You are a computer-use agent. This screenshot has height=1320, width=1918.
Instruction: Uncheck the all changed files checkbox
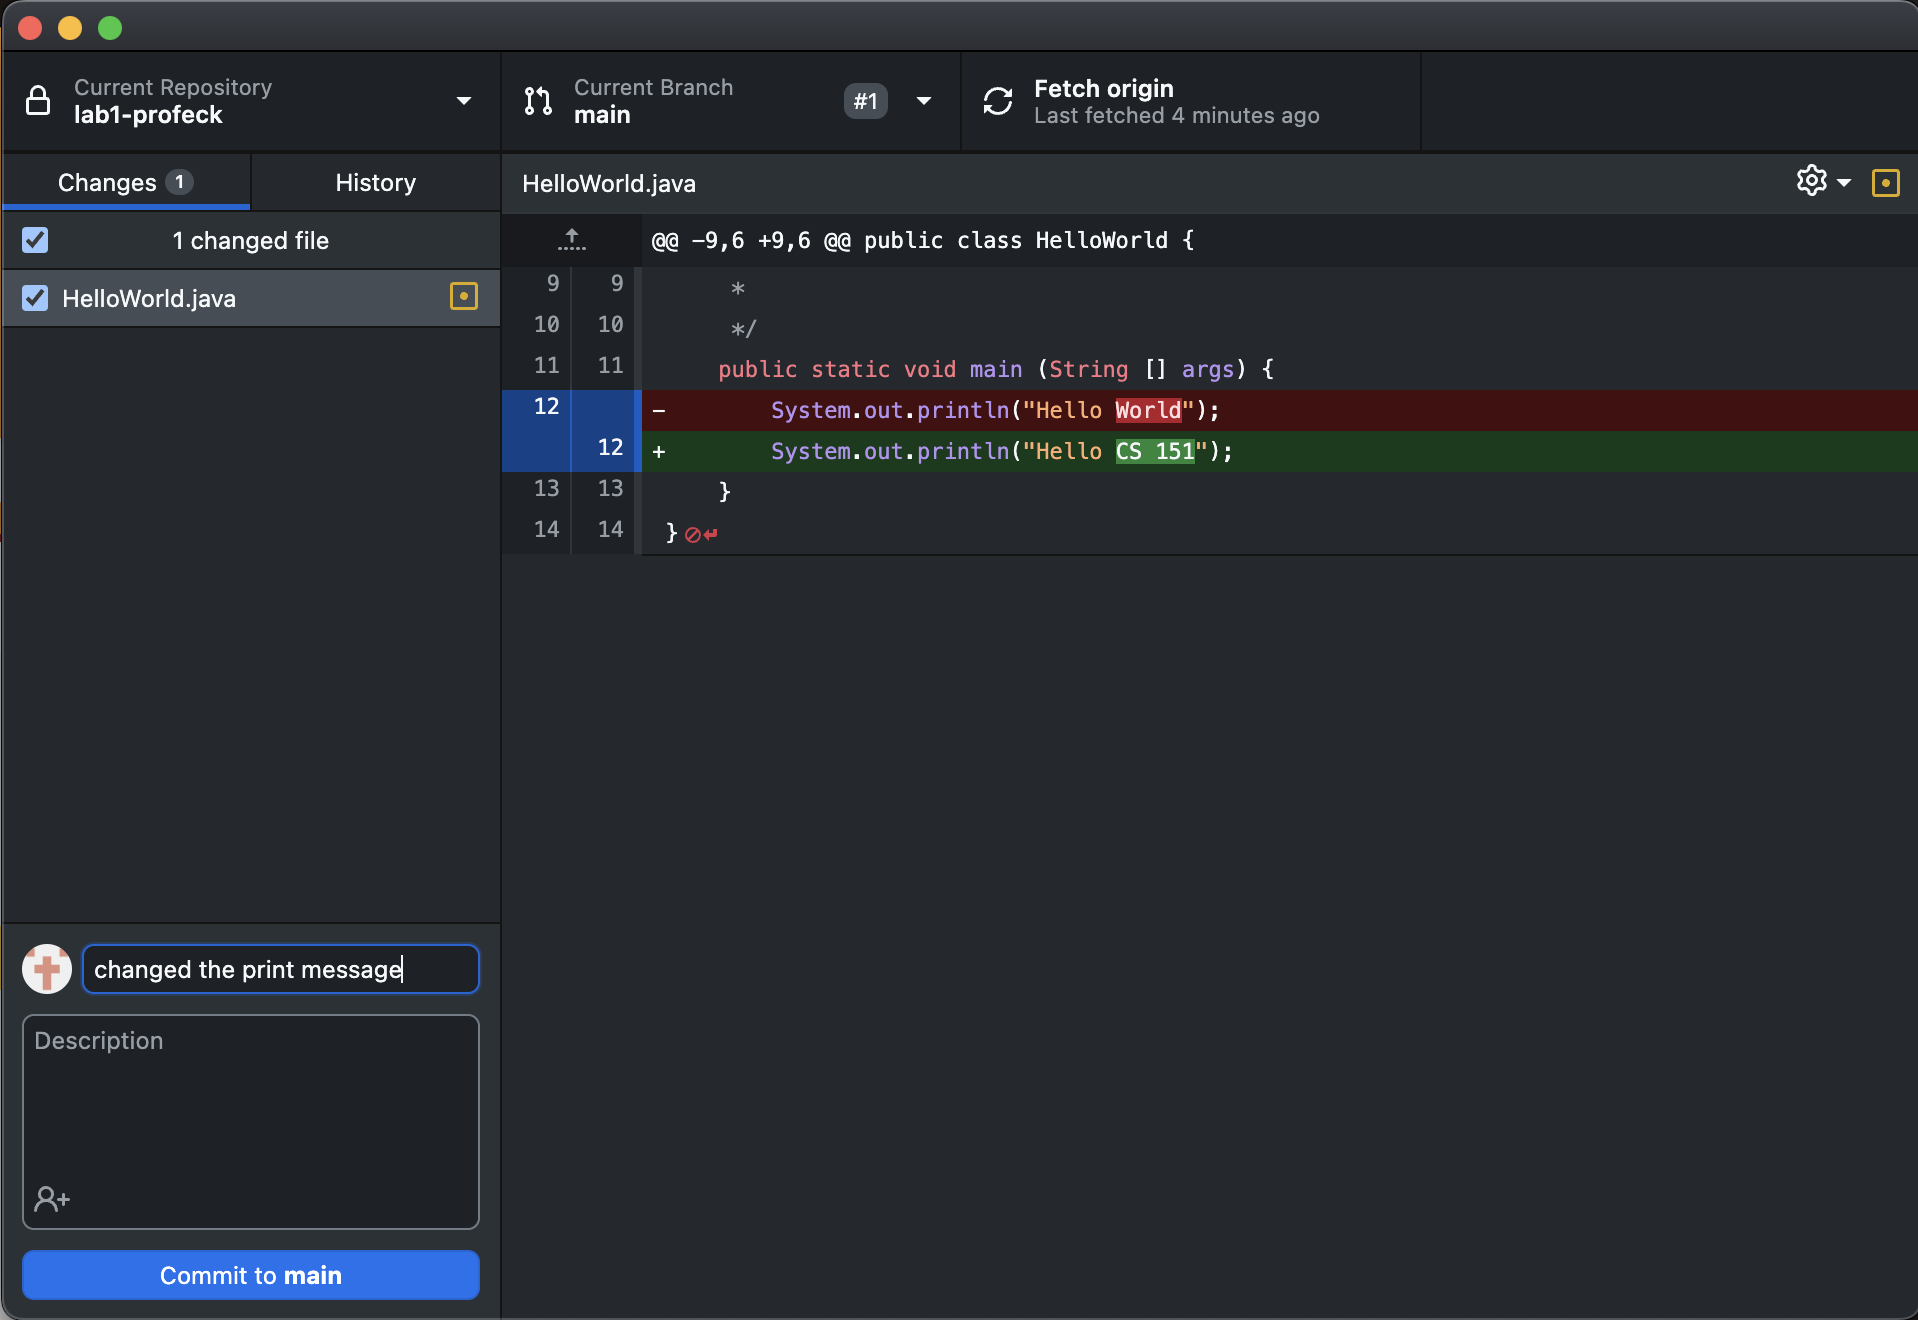pyautogui.click(x=35, y=240)
